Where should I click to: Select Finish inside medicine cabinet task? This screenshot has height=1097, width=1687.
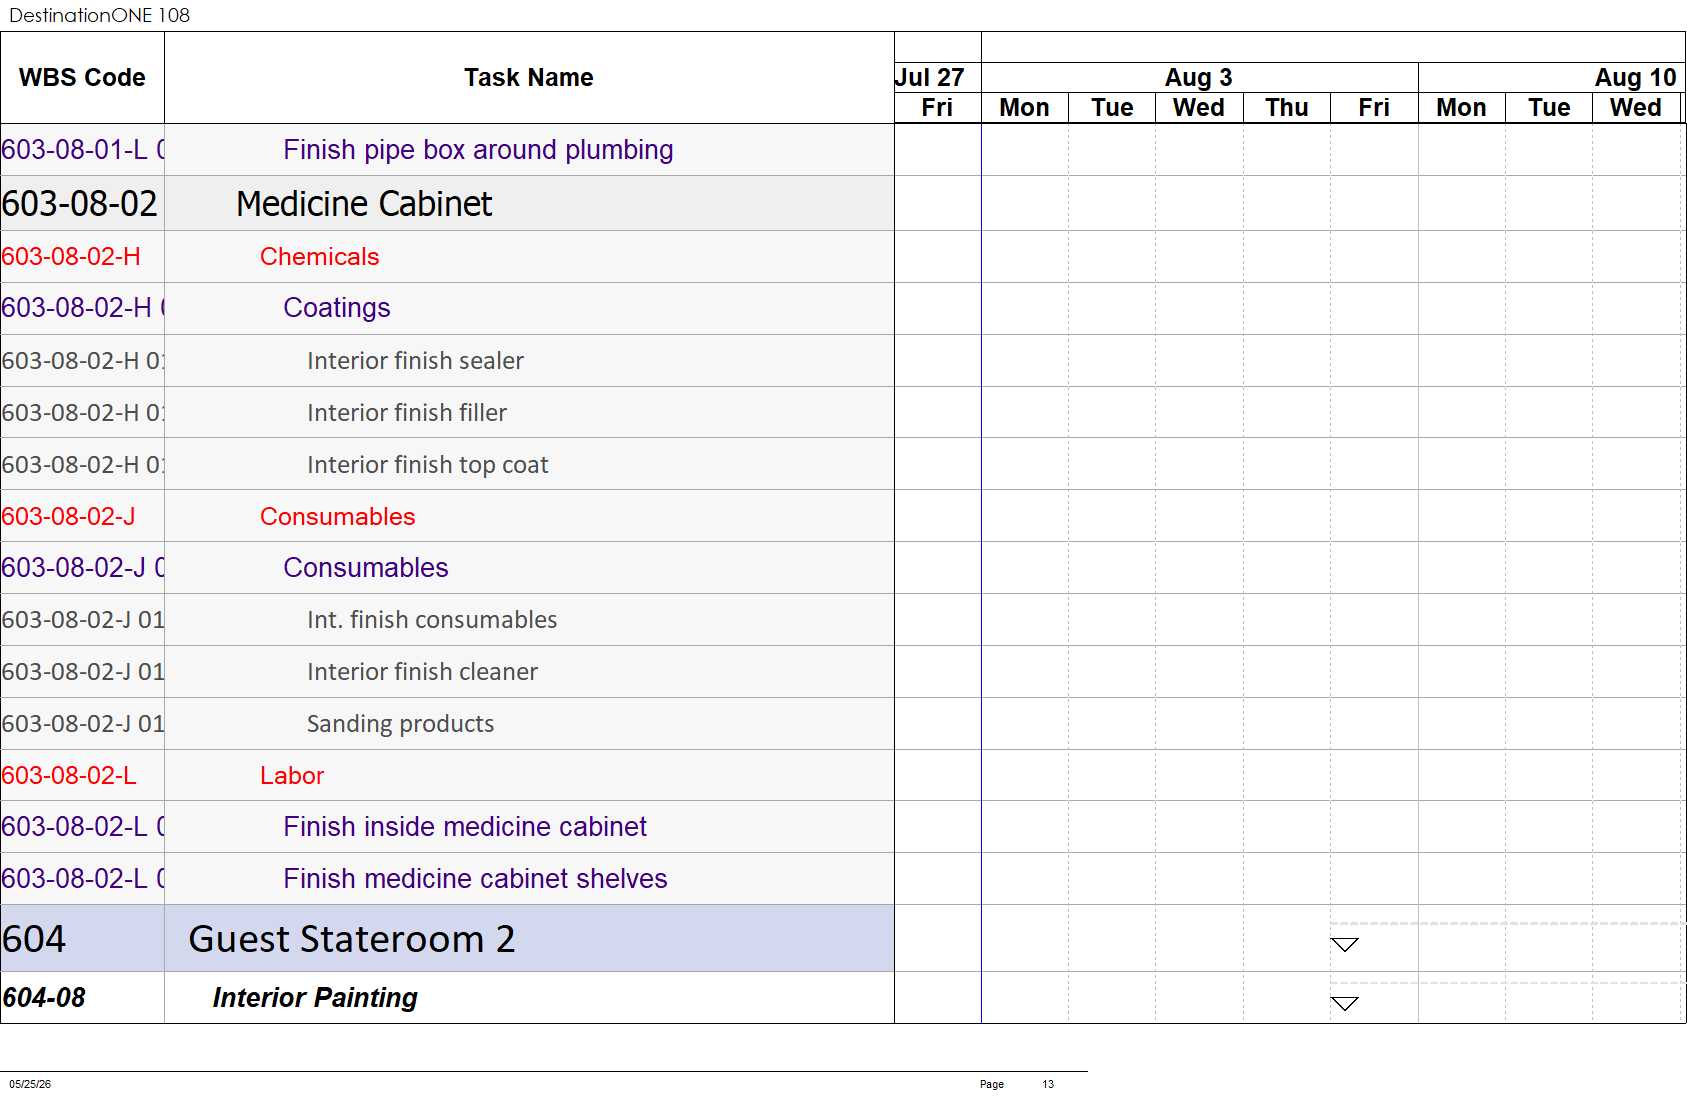(465, 827)
